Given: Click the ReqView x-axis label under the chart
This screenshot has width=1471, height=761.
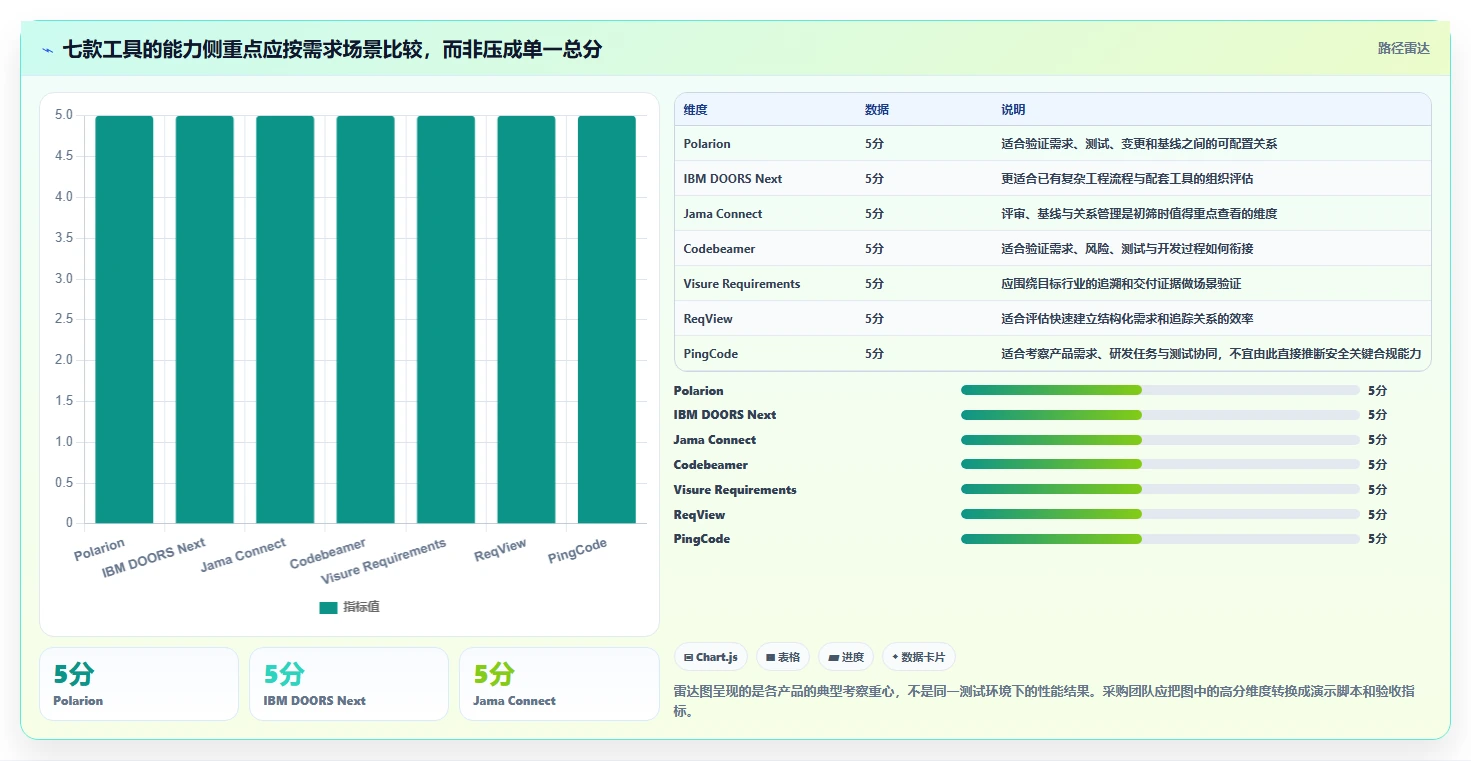Looking at the screenshot, I should tap(500, 550).
